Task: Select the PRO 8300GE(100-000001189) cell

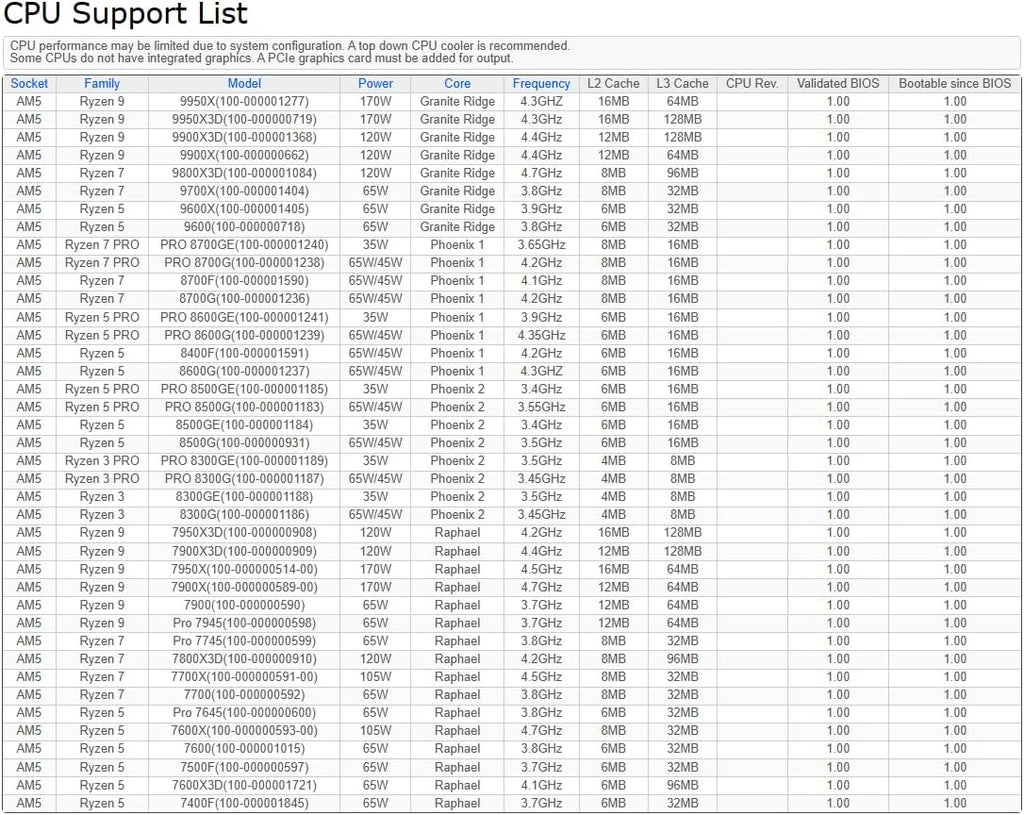Action: point(244,461)
